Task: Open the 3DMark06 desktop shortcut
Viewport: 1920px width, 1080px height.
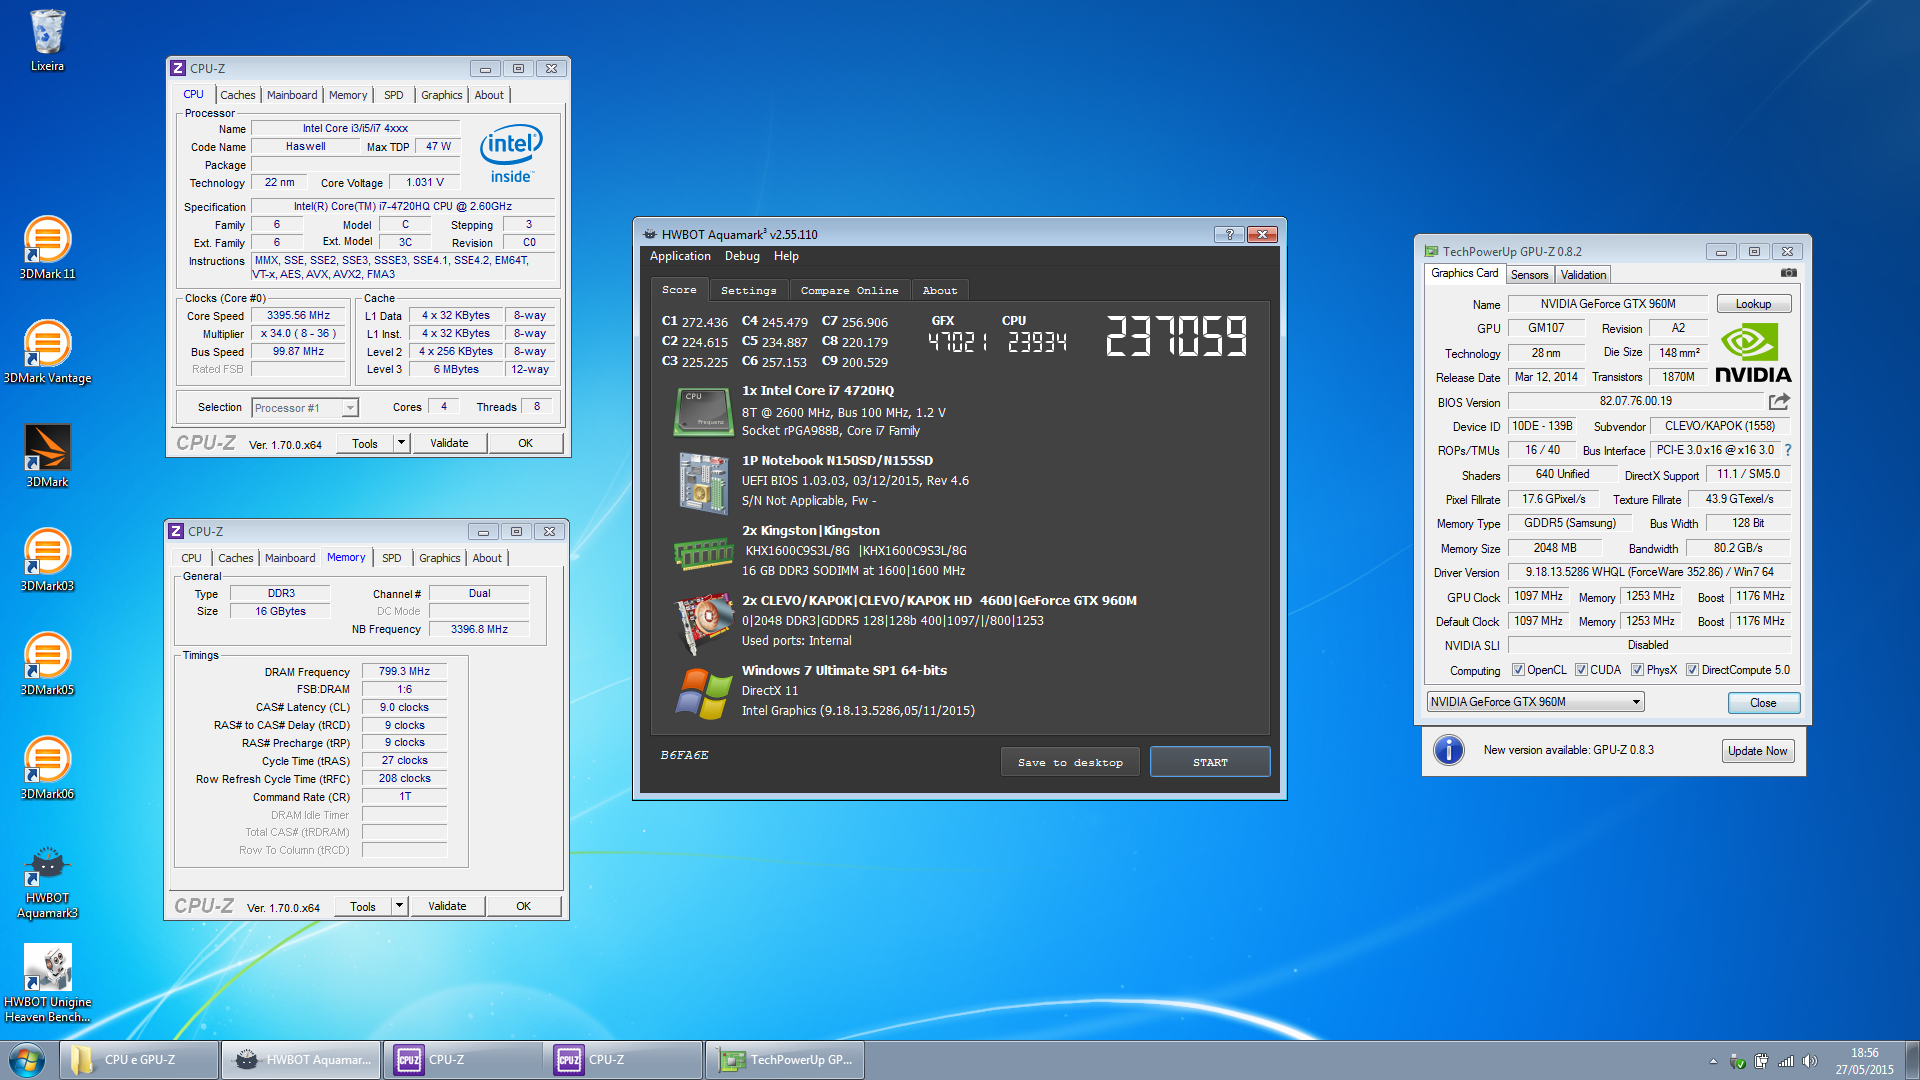Action: point(47,768)
